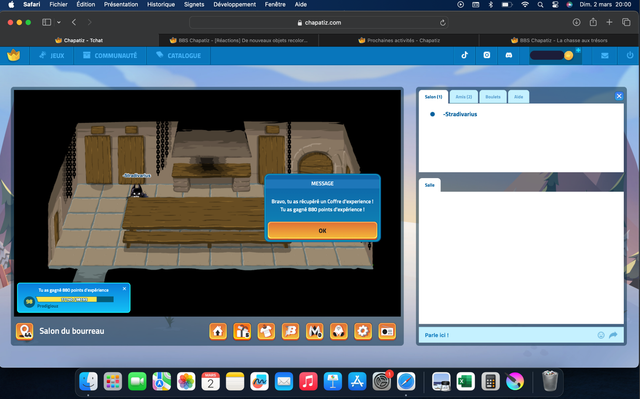Reload the page in Safari
Image resolution: width=640 pixels, height=399 pixels.
click(x=442, y=23)
